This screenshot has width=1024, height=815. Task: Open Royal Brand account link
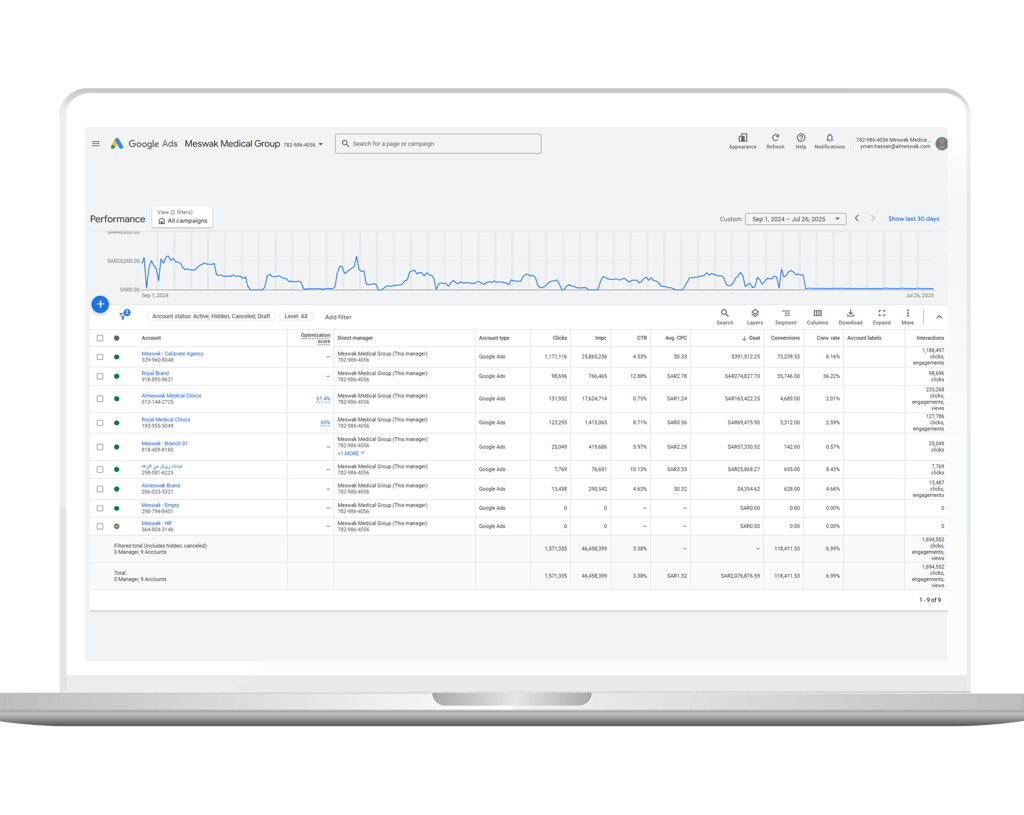click(155, 373)
